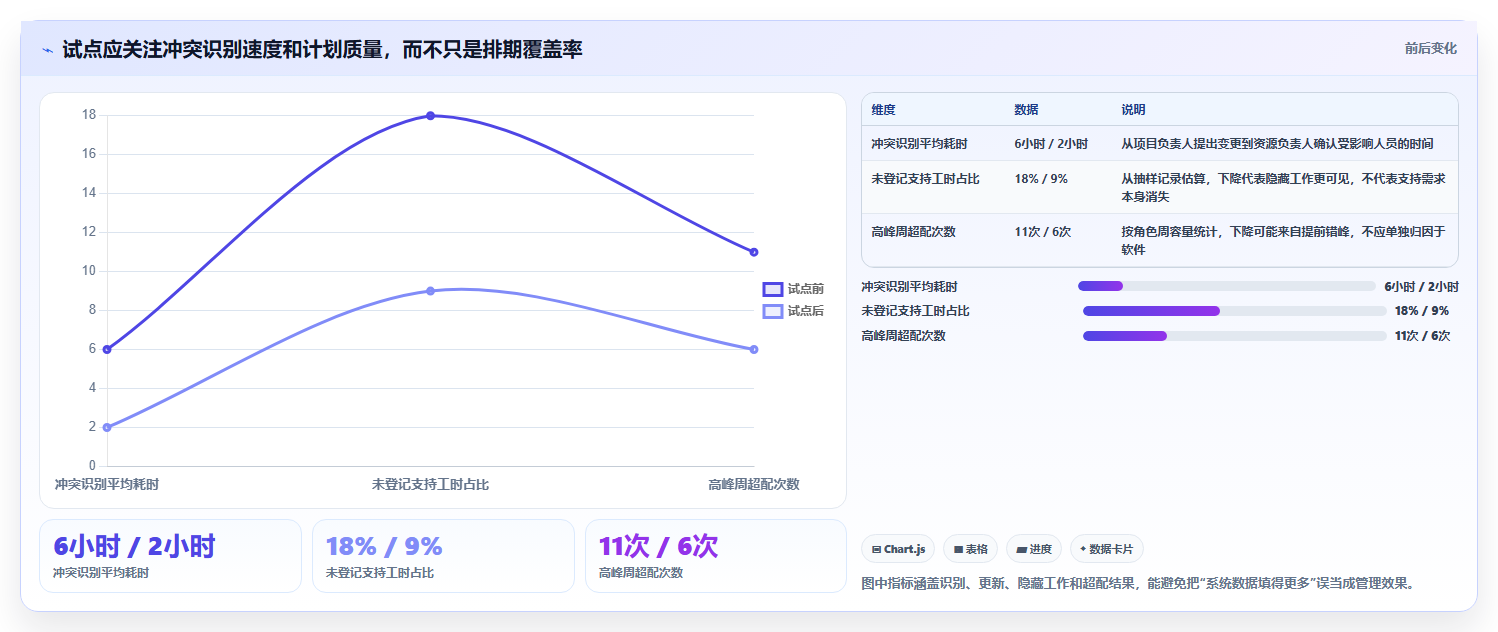Click the progress row label 冲突识别平均耗时
Viewport: 1498px width, 632px height.
coord(909,286)
